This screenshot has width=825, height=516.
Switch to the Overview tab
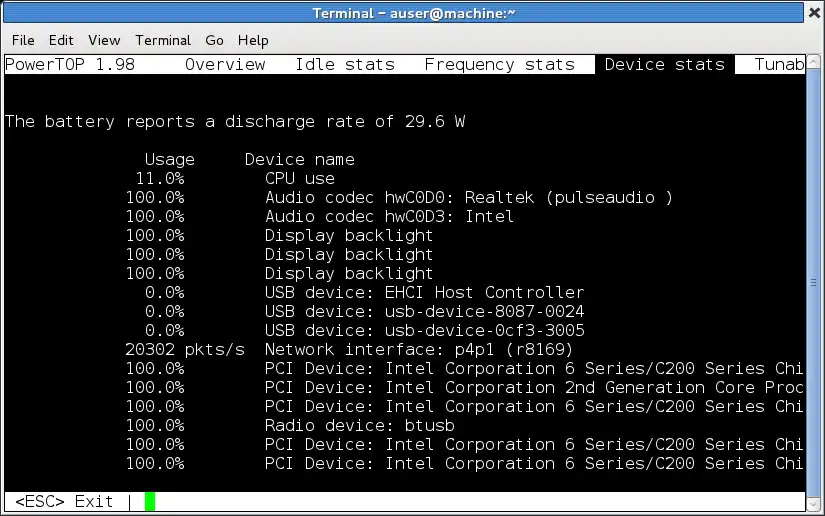click(x=225, y=65)
